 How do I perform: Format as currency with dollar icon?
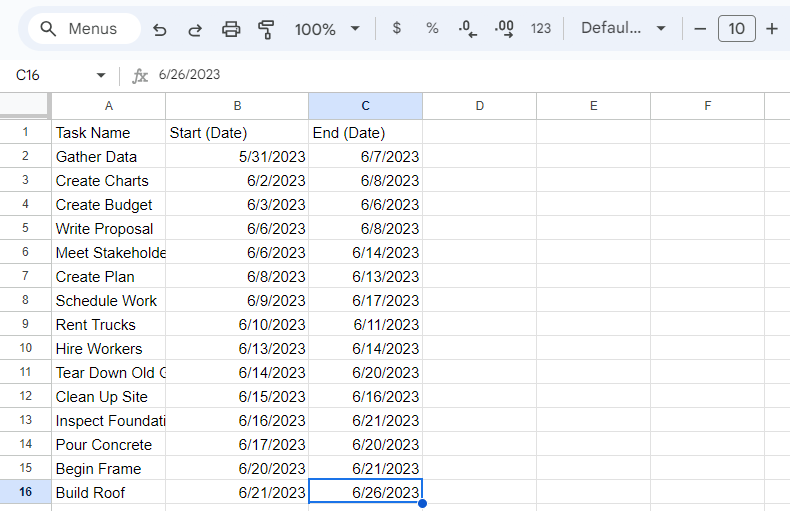click(x=397, y=28)
